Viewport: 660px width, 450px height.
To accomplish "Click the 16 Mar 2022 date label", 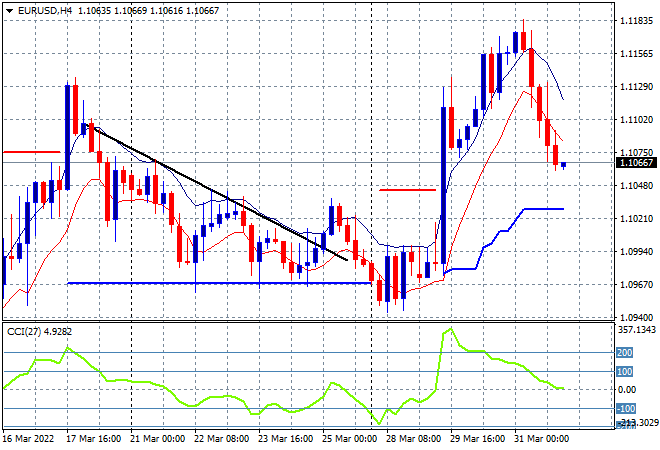I will (x=29, y=439).
